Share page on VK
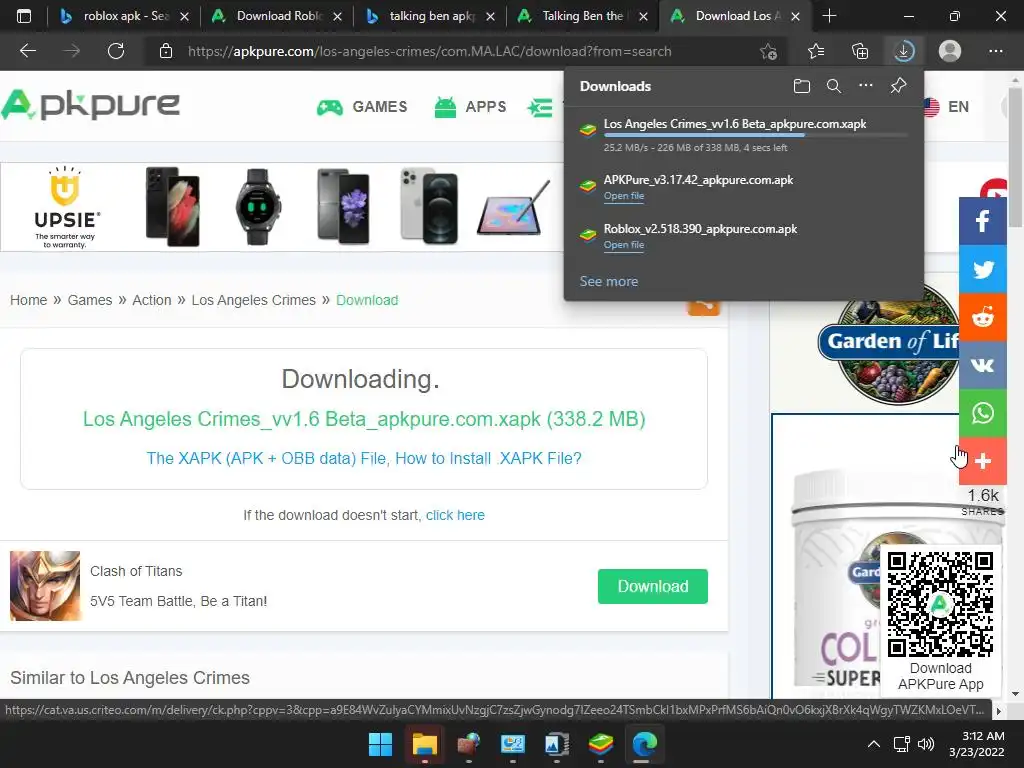 coord(982,365)
